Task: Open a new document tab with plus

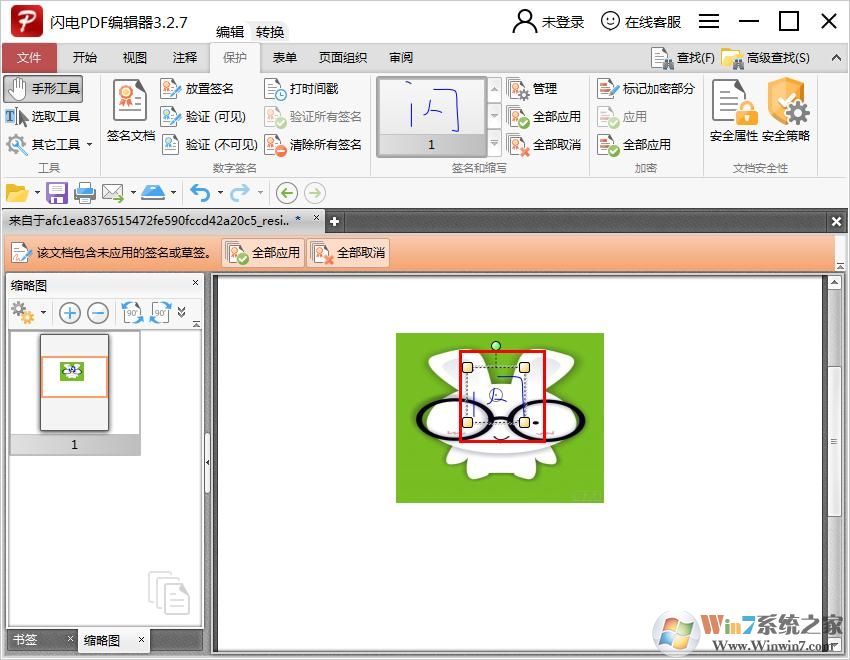Action: (x=334, y=221)
